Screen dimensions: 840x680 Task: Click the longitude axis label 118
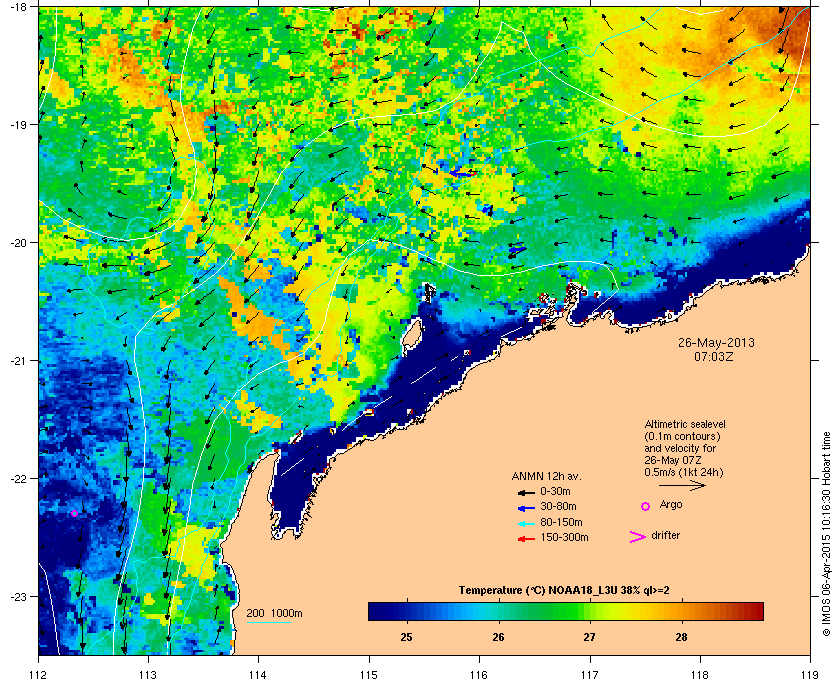click(x=700, y=674)
